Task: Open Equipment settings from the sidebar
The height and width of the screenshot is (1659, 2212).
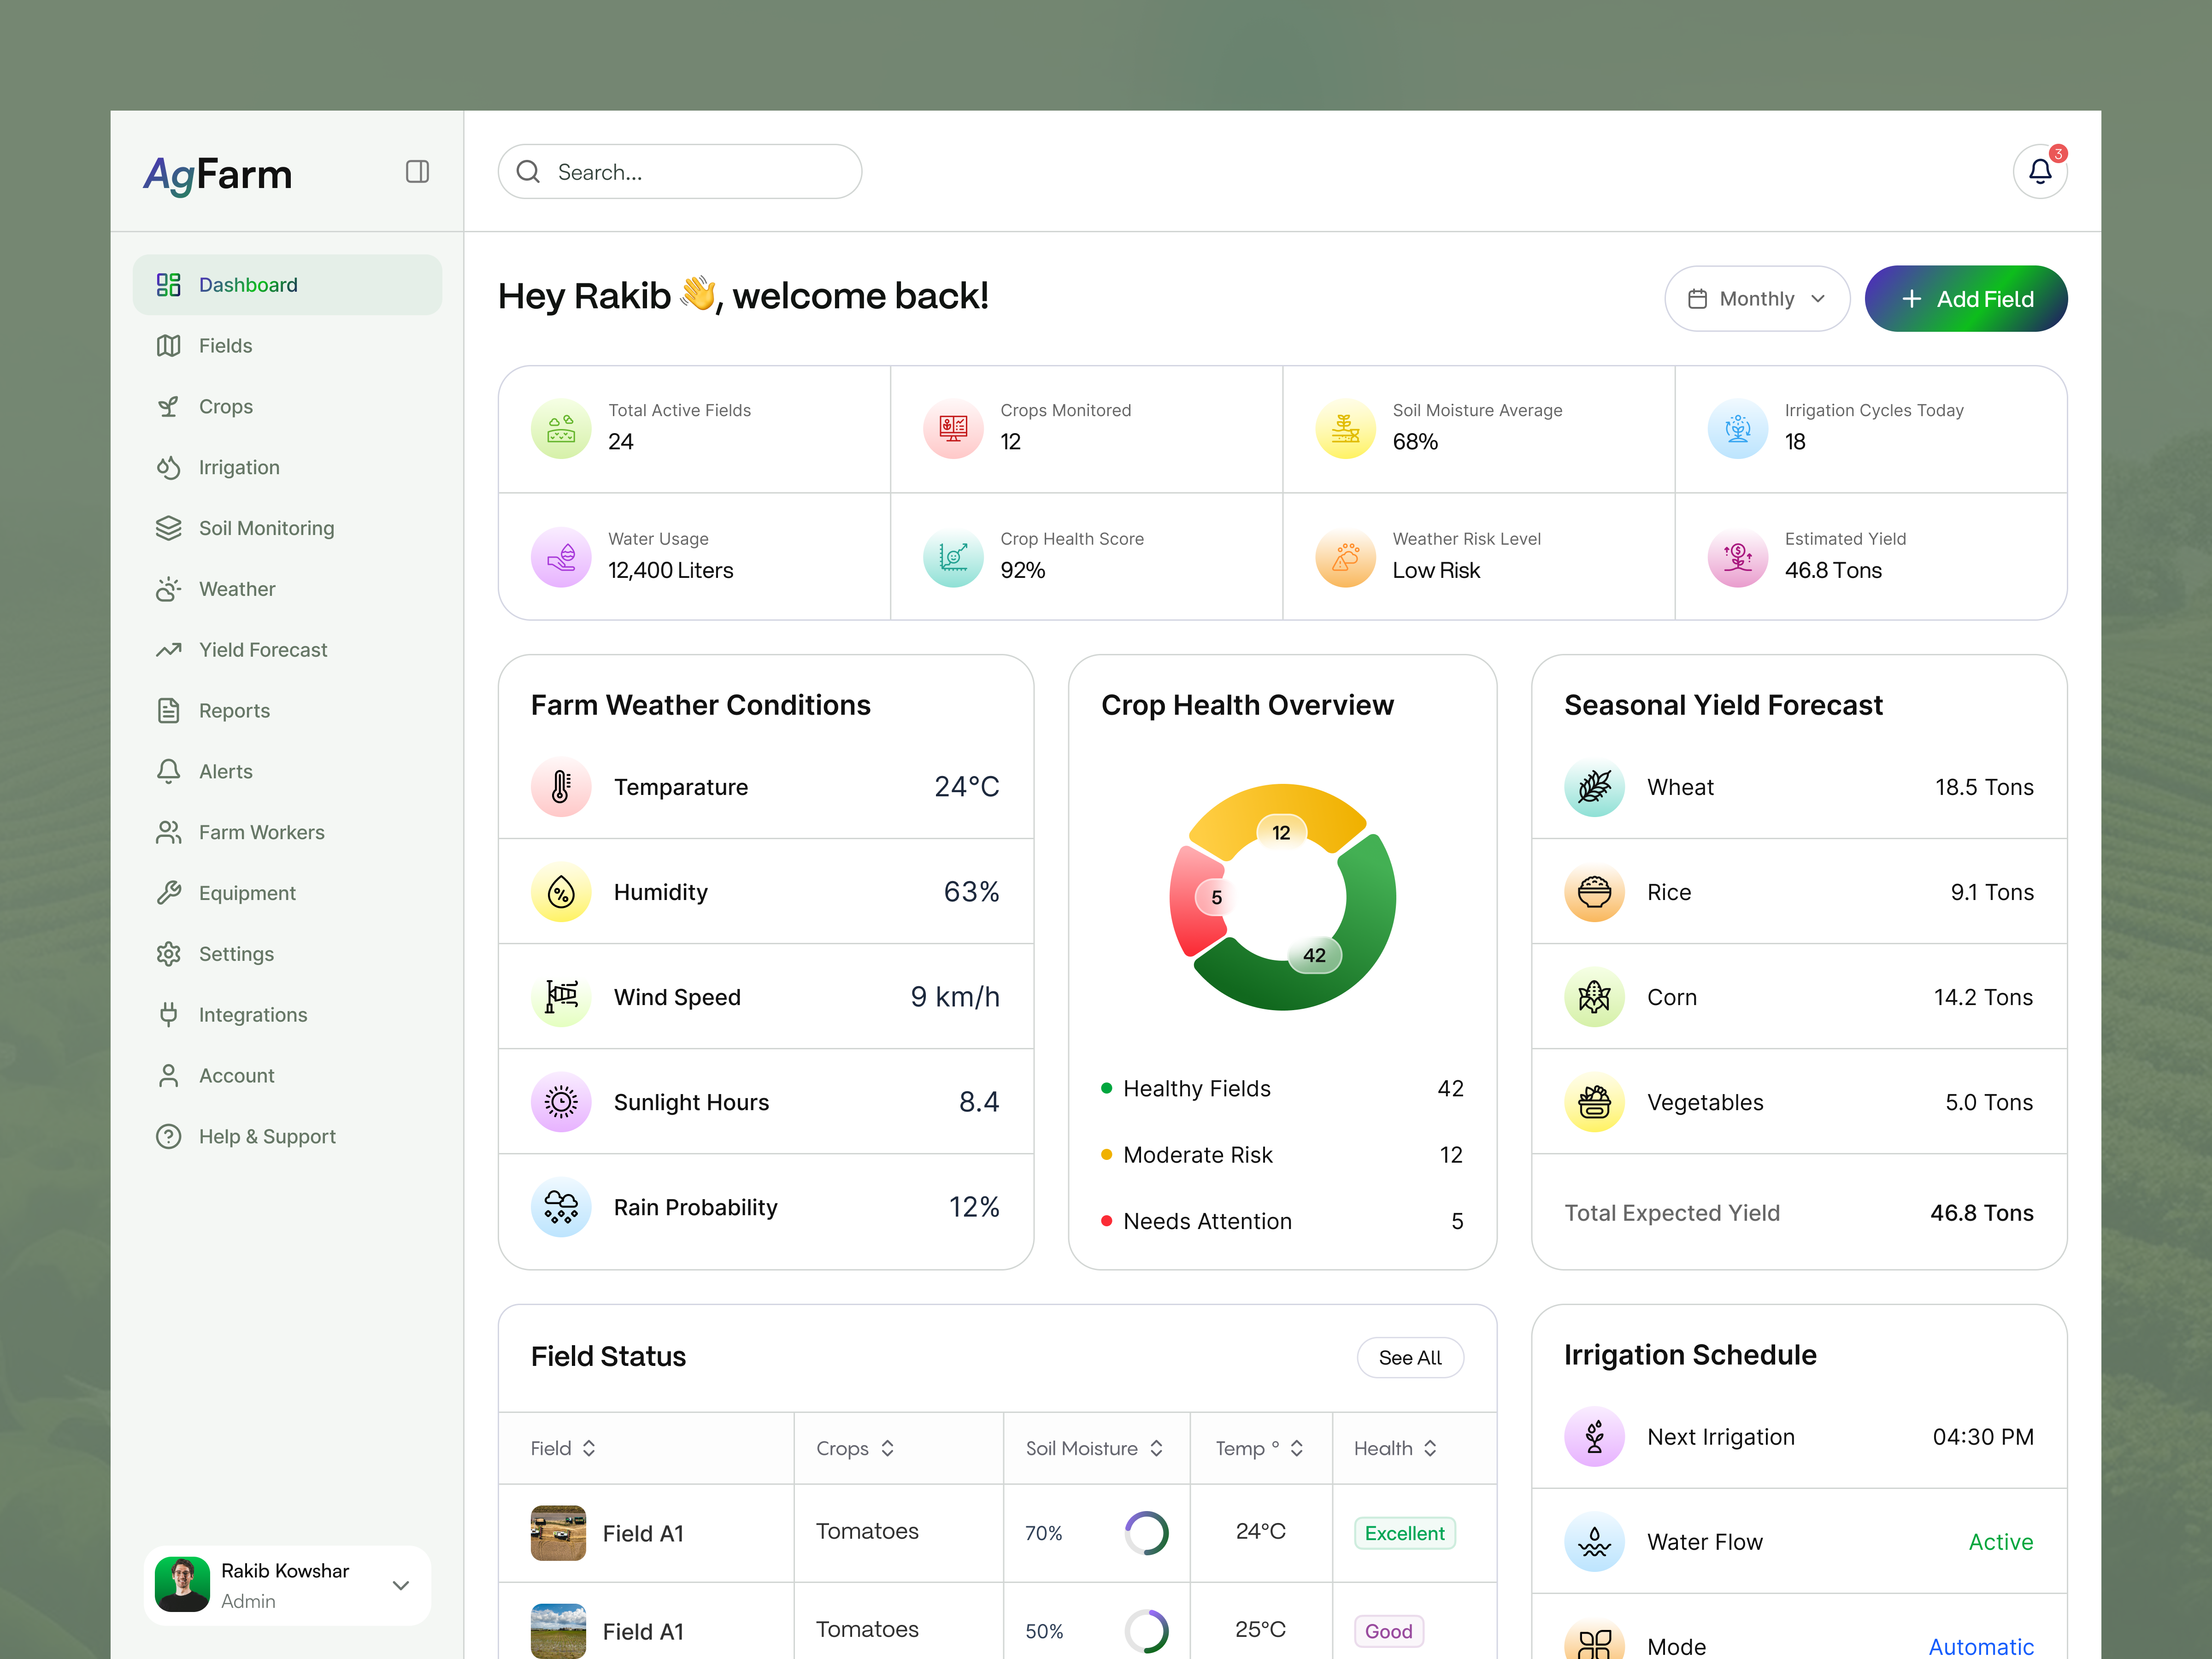Action: pyautogui.click(x=246, y=893)
